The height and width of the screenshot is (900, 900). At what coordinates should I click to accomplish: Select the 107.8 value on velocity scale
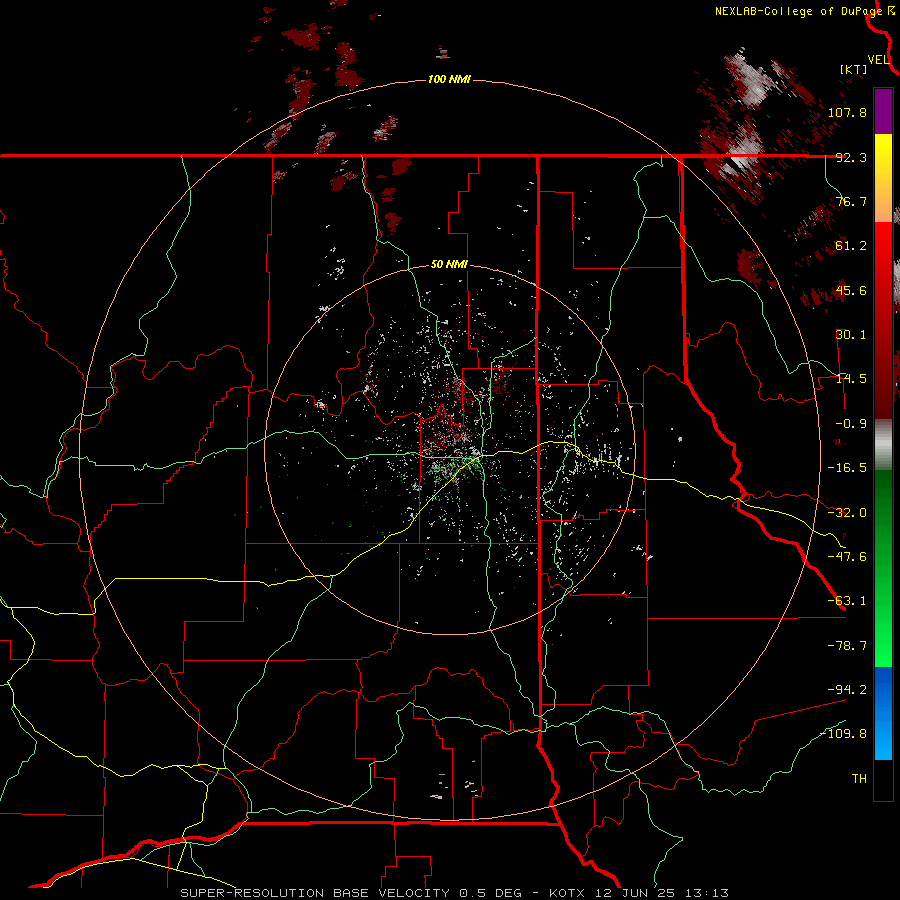pyautogui.click(x=847, y=112)
